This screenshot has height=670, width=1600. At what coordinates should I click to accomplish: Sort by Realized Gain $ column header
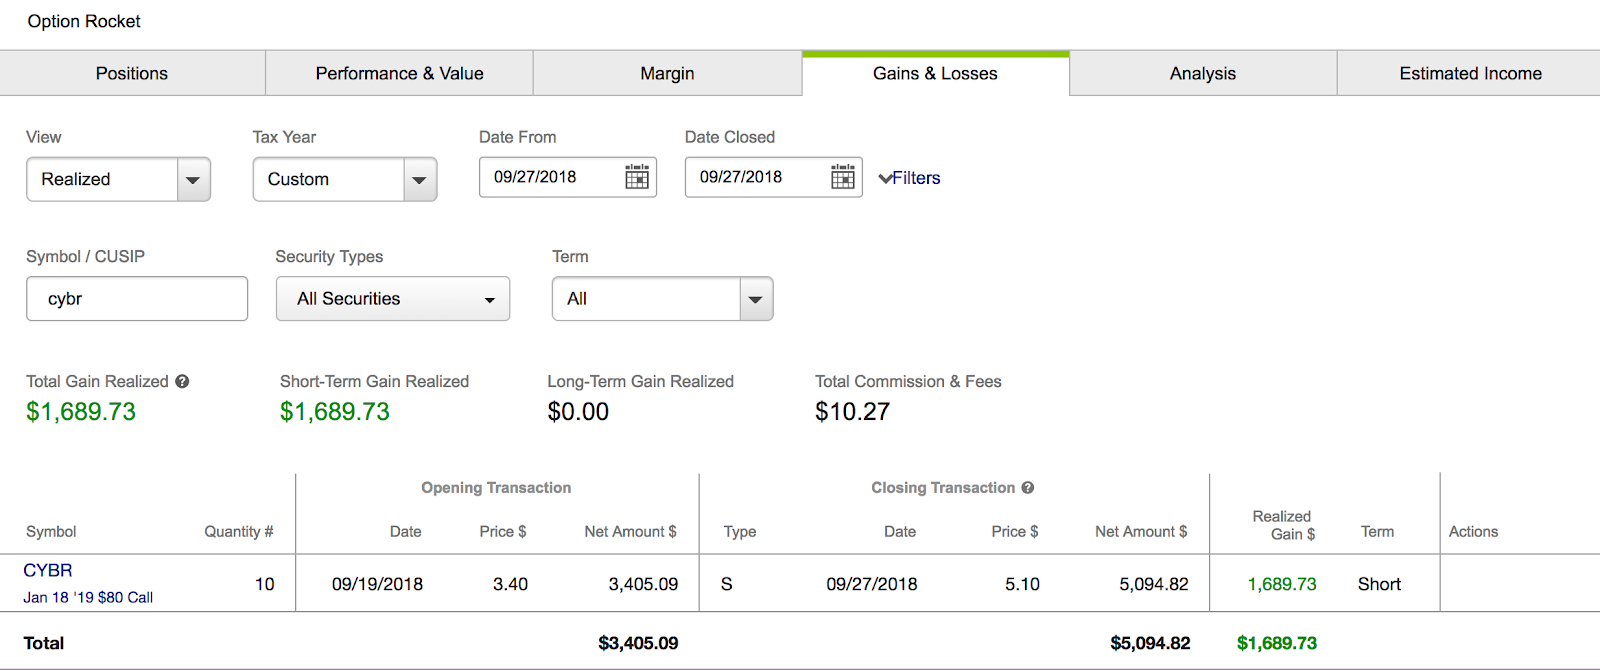[1283, 525]
